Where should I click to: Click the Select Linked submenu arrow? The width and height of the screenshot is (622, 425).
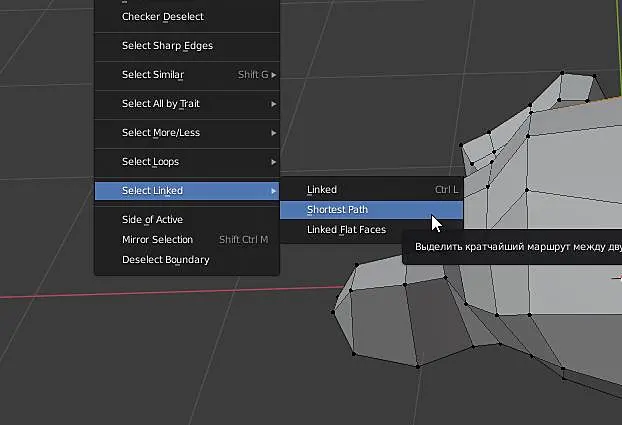(x=274, y=191)
